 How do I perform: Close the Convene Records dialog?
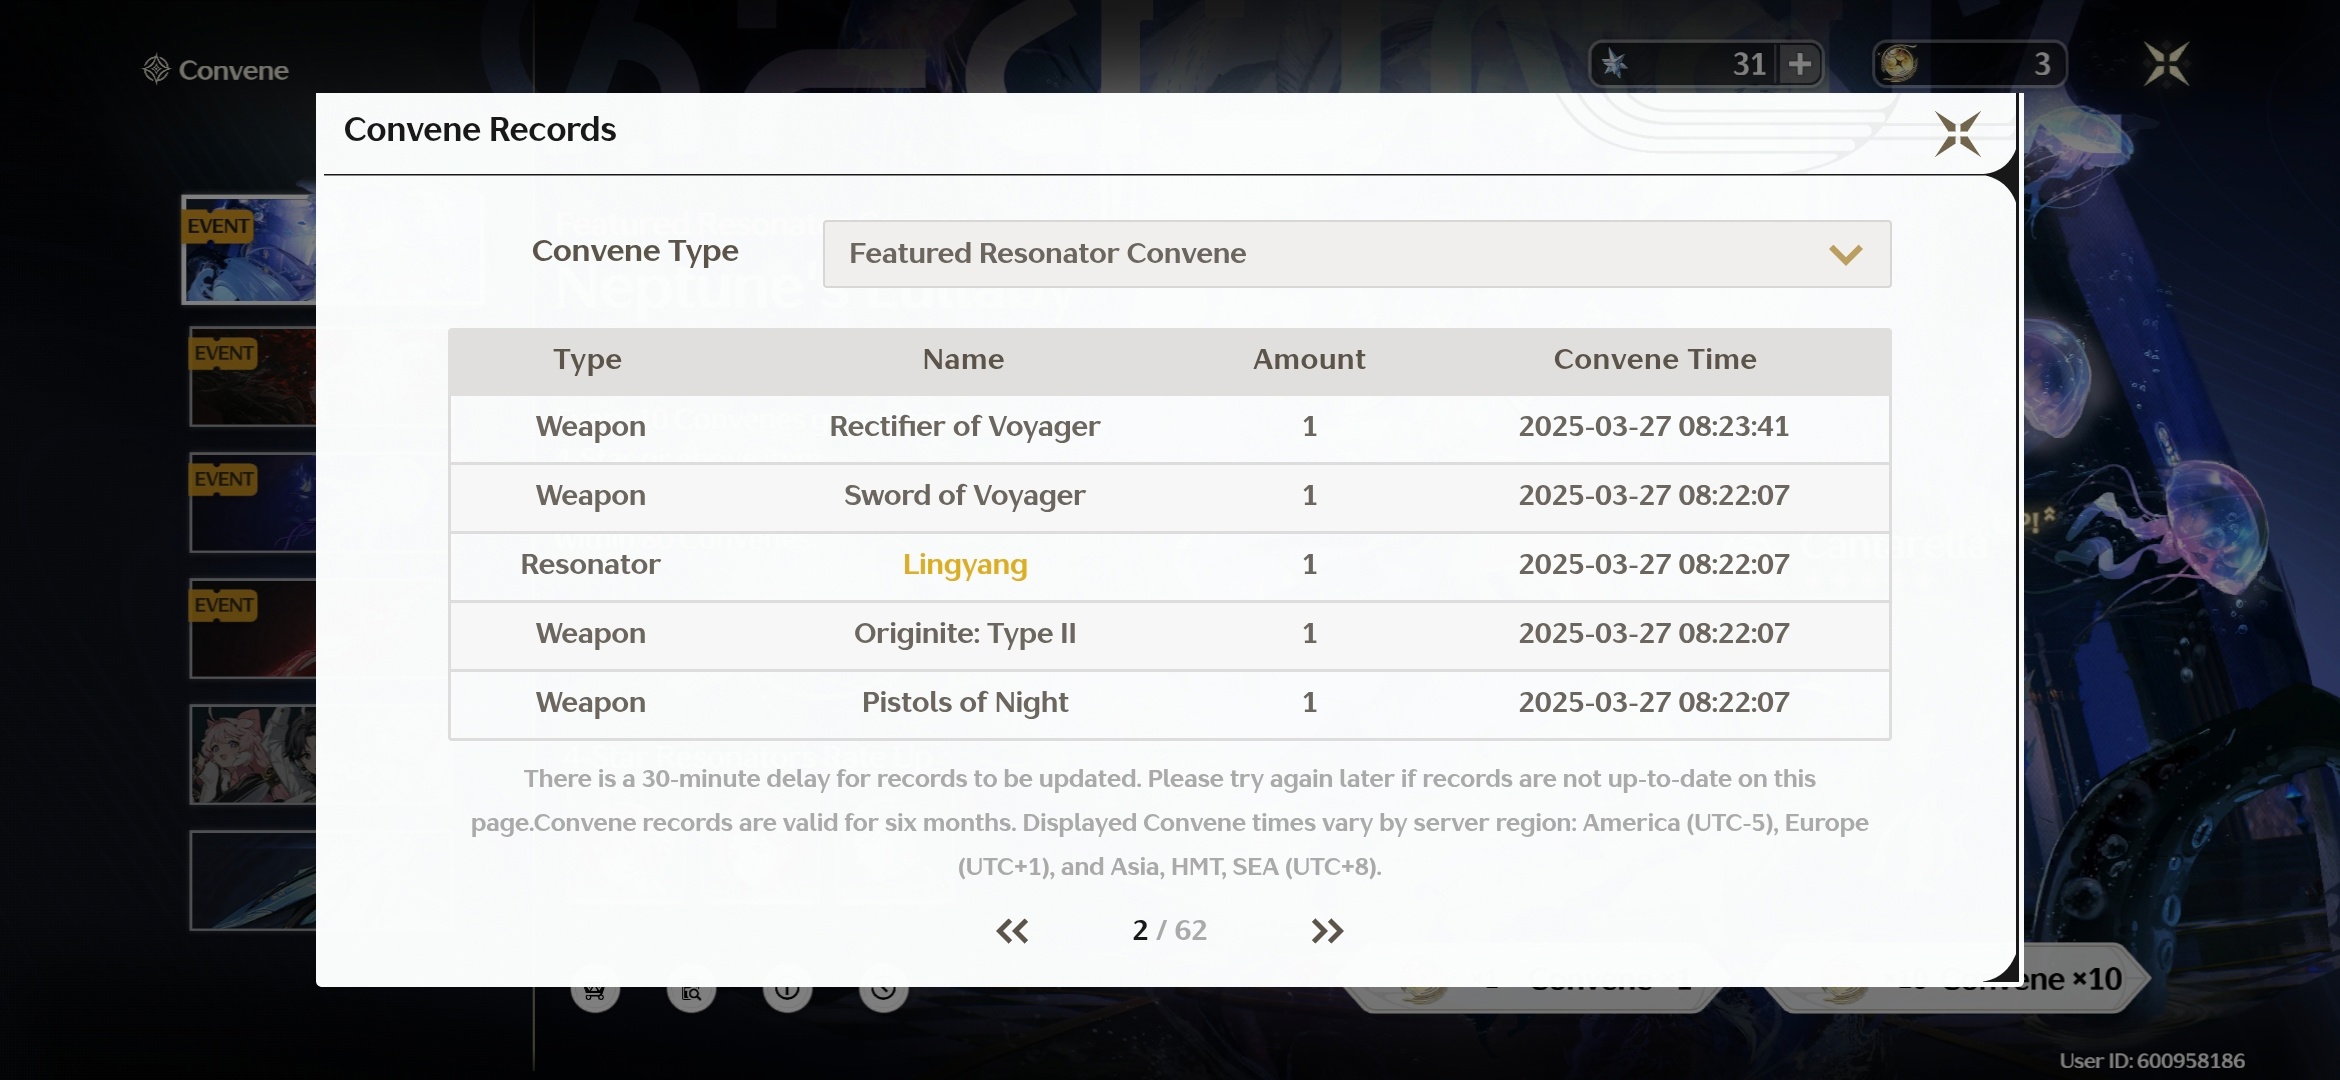1957,134
